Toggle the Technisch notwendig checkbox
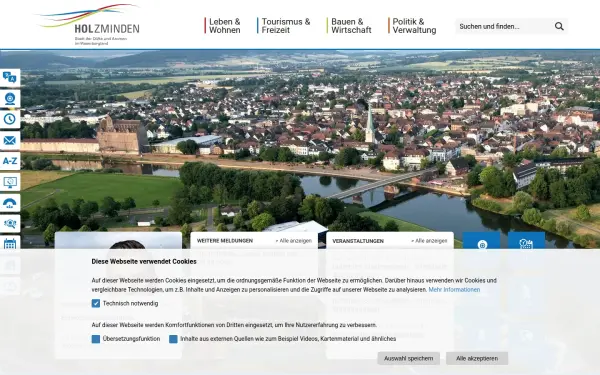600x375 pixels. [x=96, y=303]
